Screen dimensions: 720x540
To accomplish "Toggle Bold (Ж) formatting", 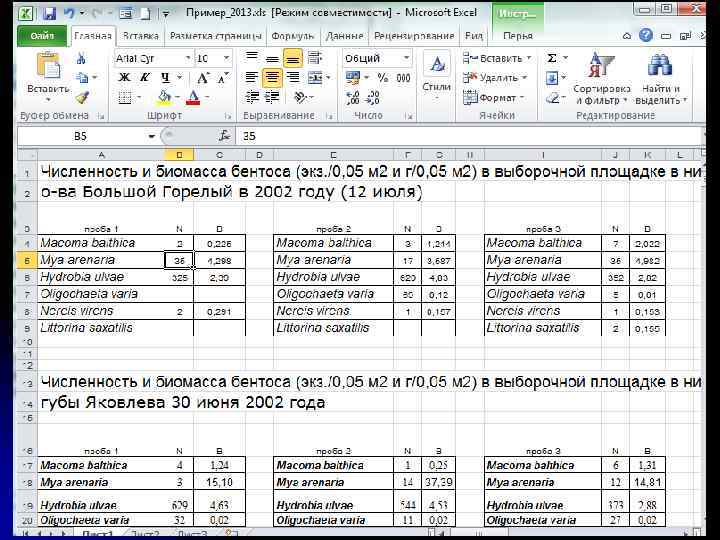I will (124, 78).
